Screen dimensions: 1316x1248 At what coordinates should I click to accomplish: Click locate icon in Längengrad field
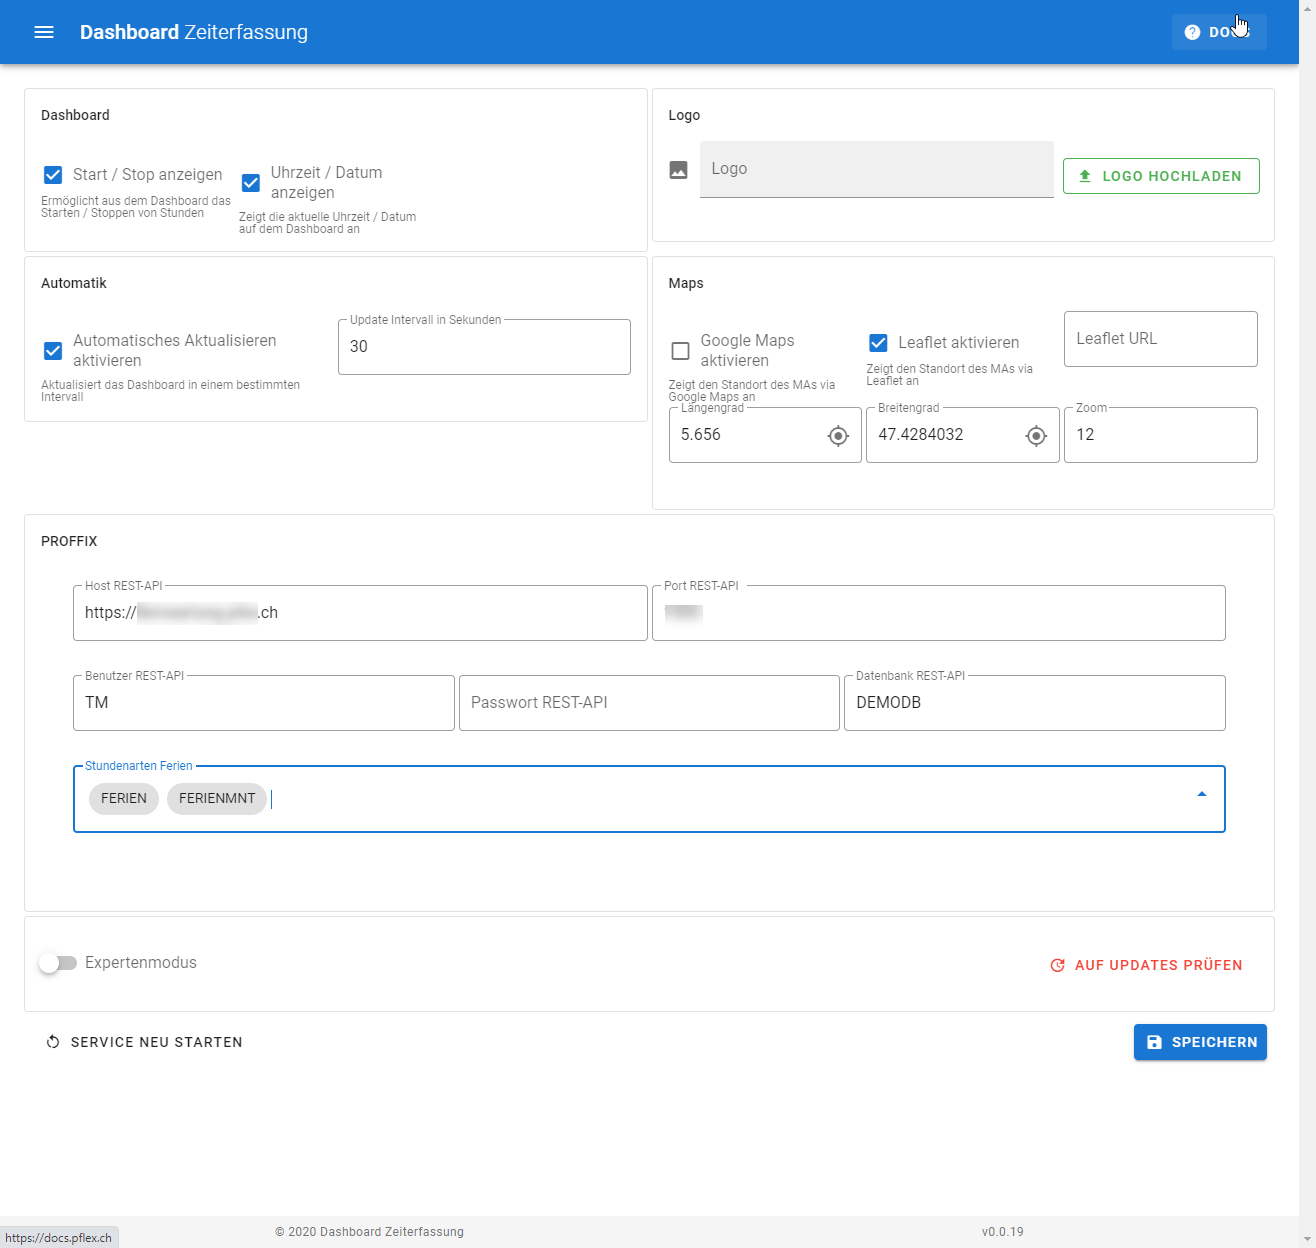[x=838, y=436]
